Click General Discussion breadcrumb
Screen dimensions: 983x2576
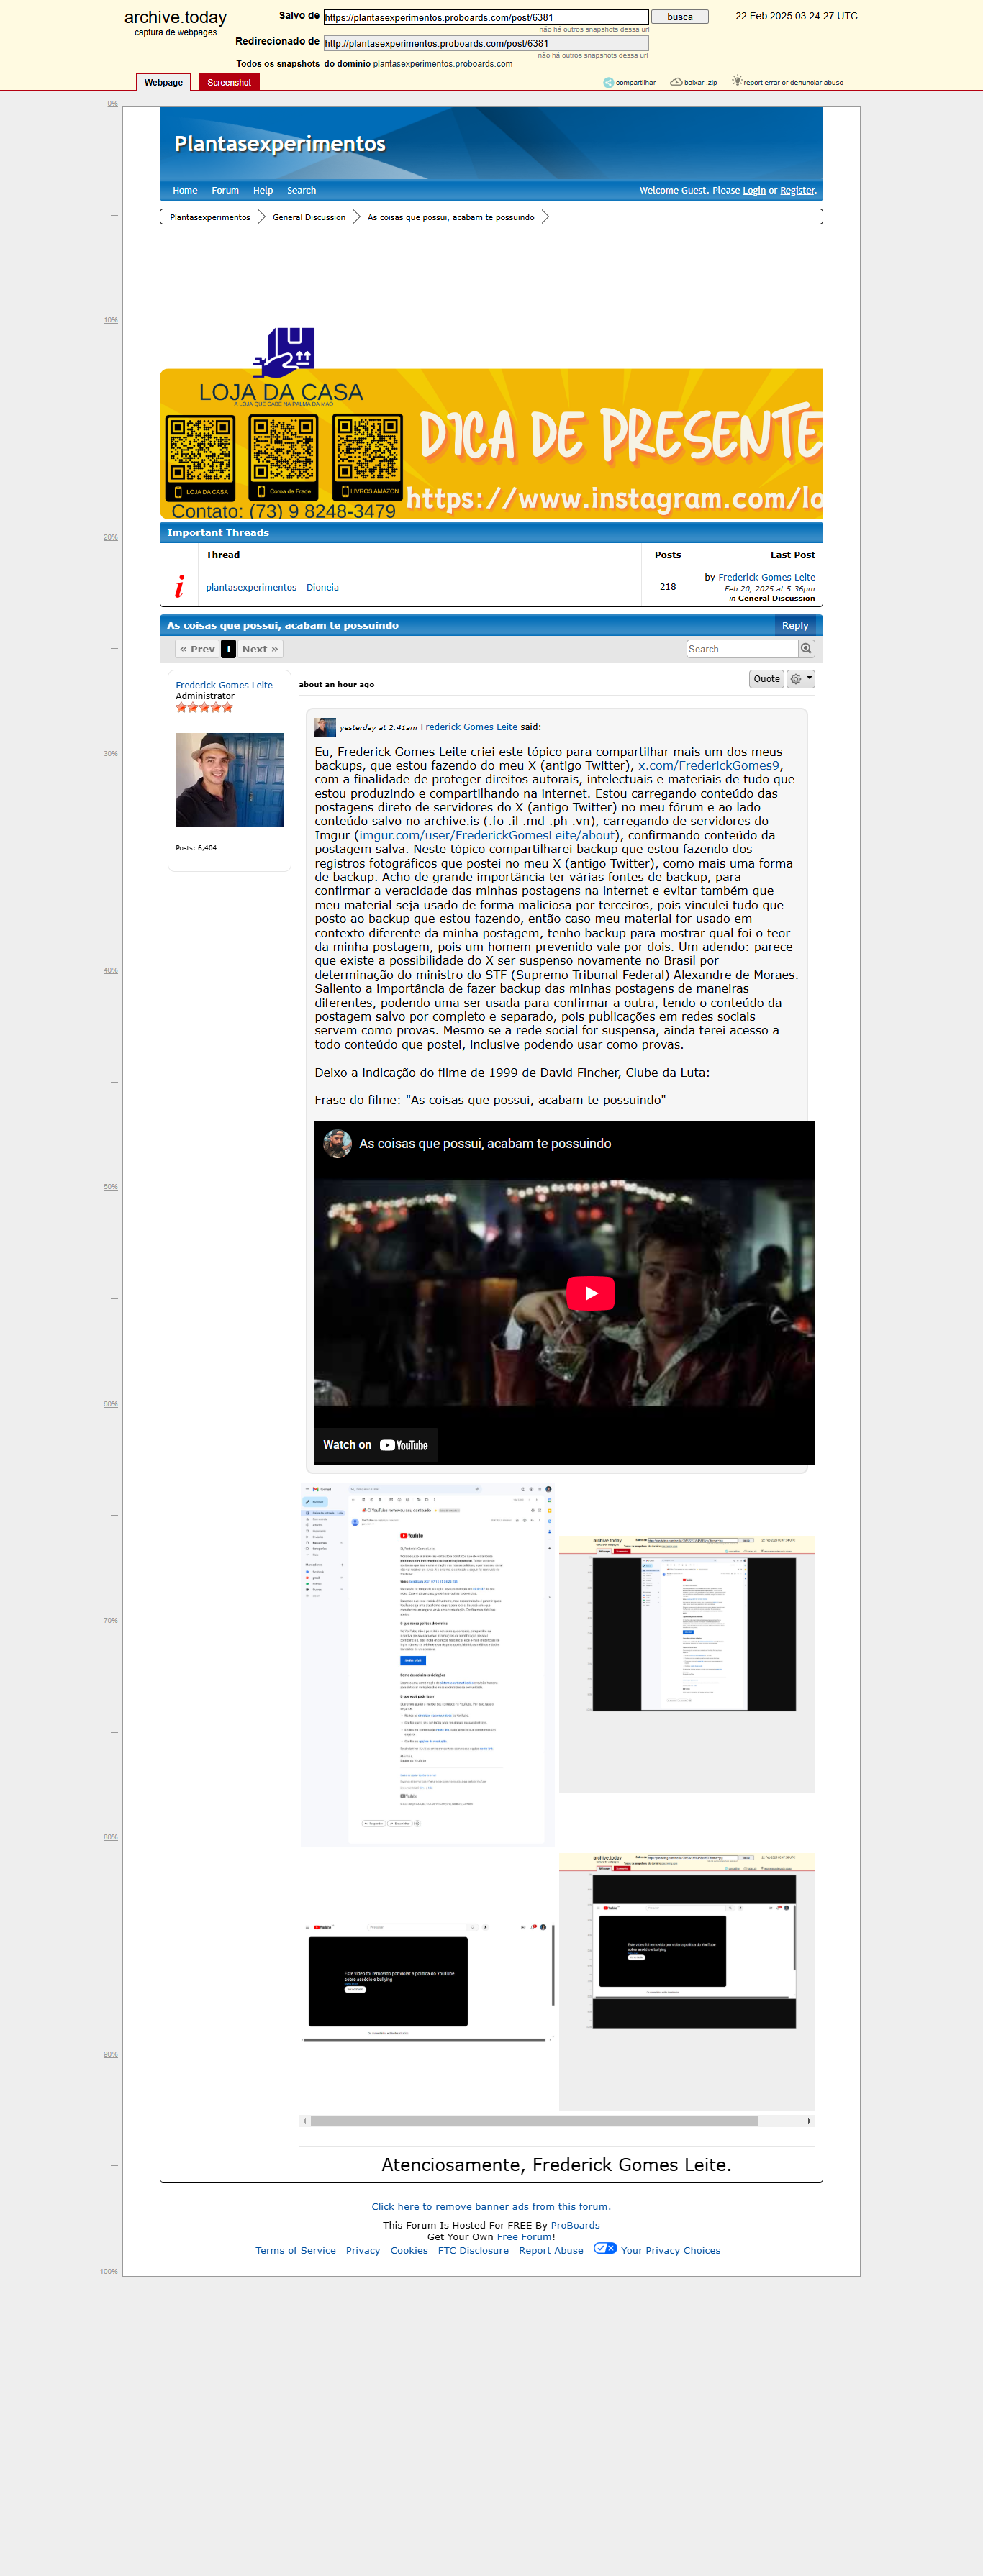point(309,217)
